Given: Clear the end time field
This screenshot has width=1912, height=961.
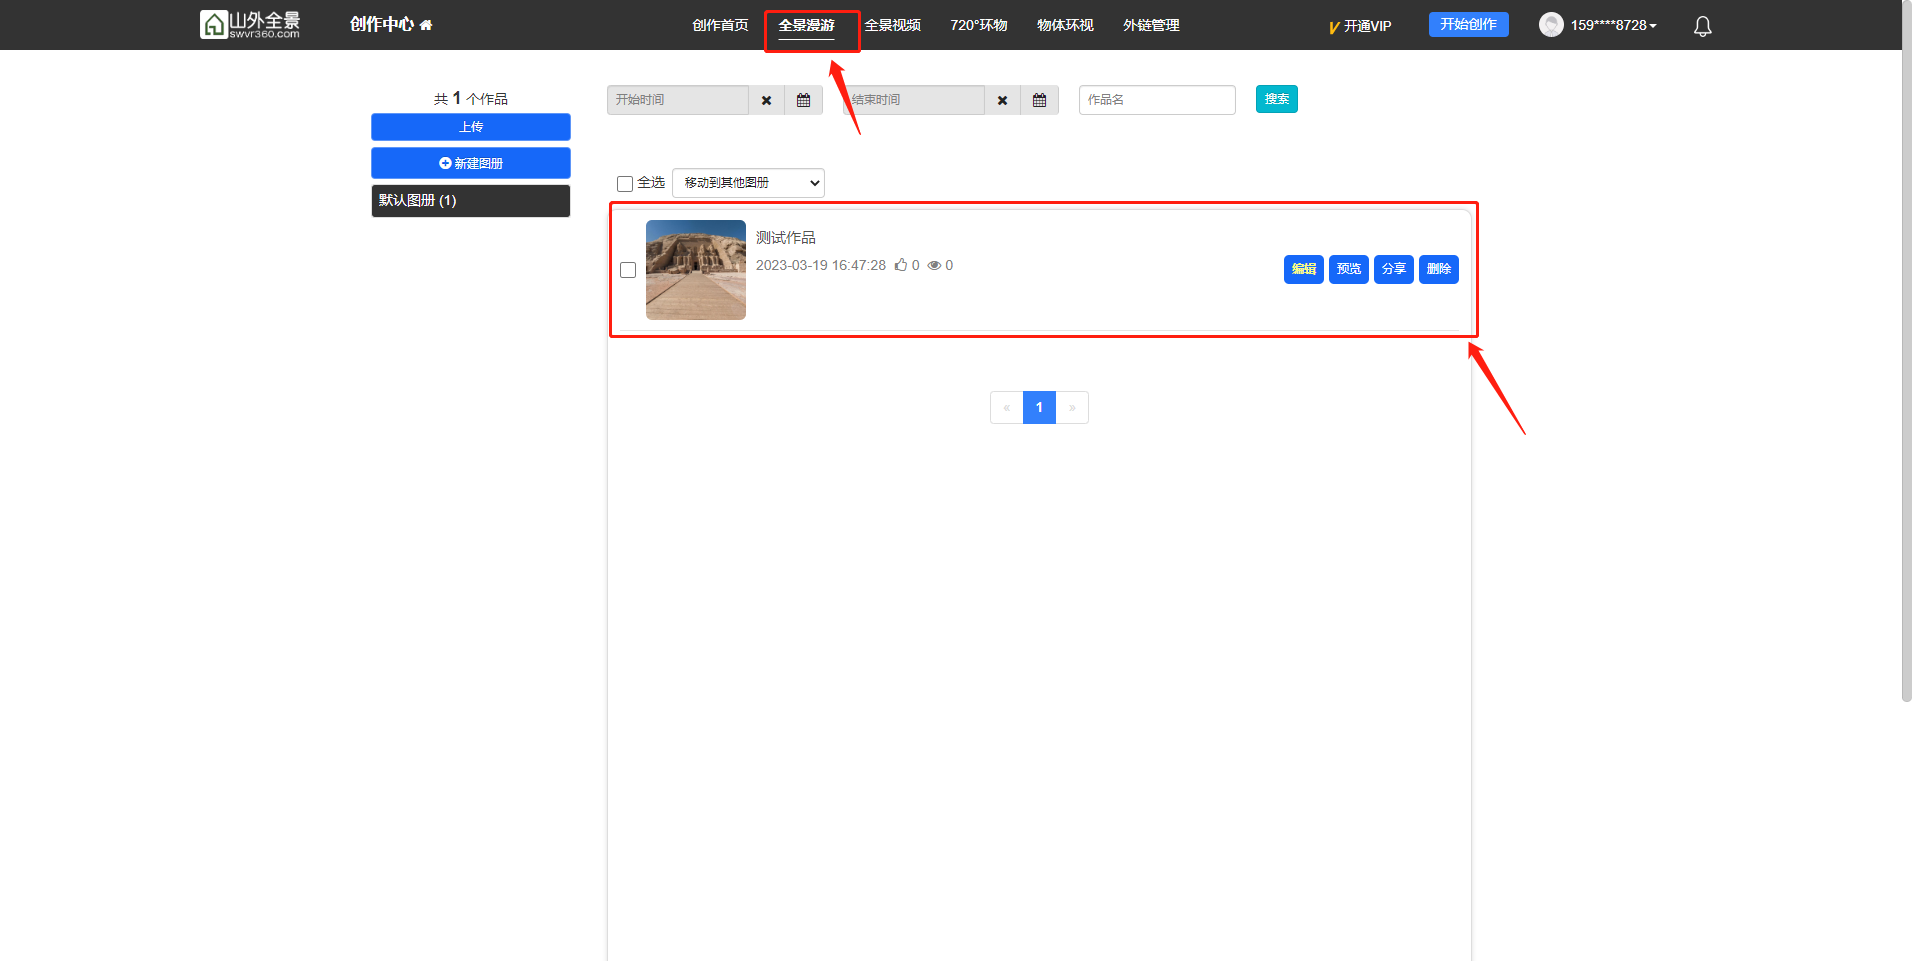Looking at the screenshot, I should [x=1002, y=100].
